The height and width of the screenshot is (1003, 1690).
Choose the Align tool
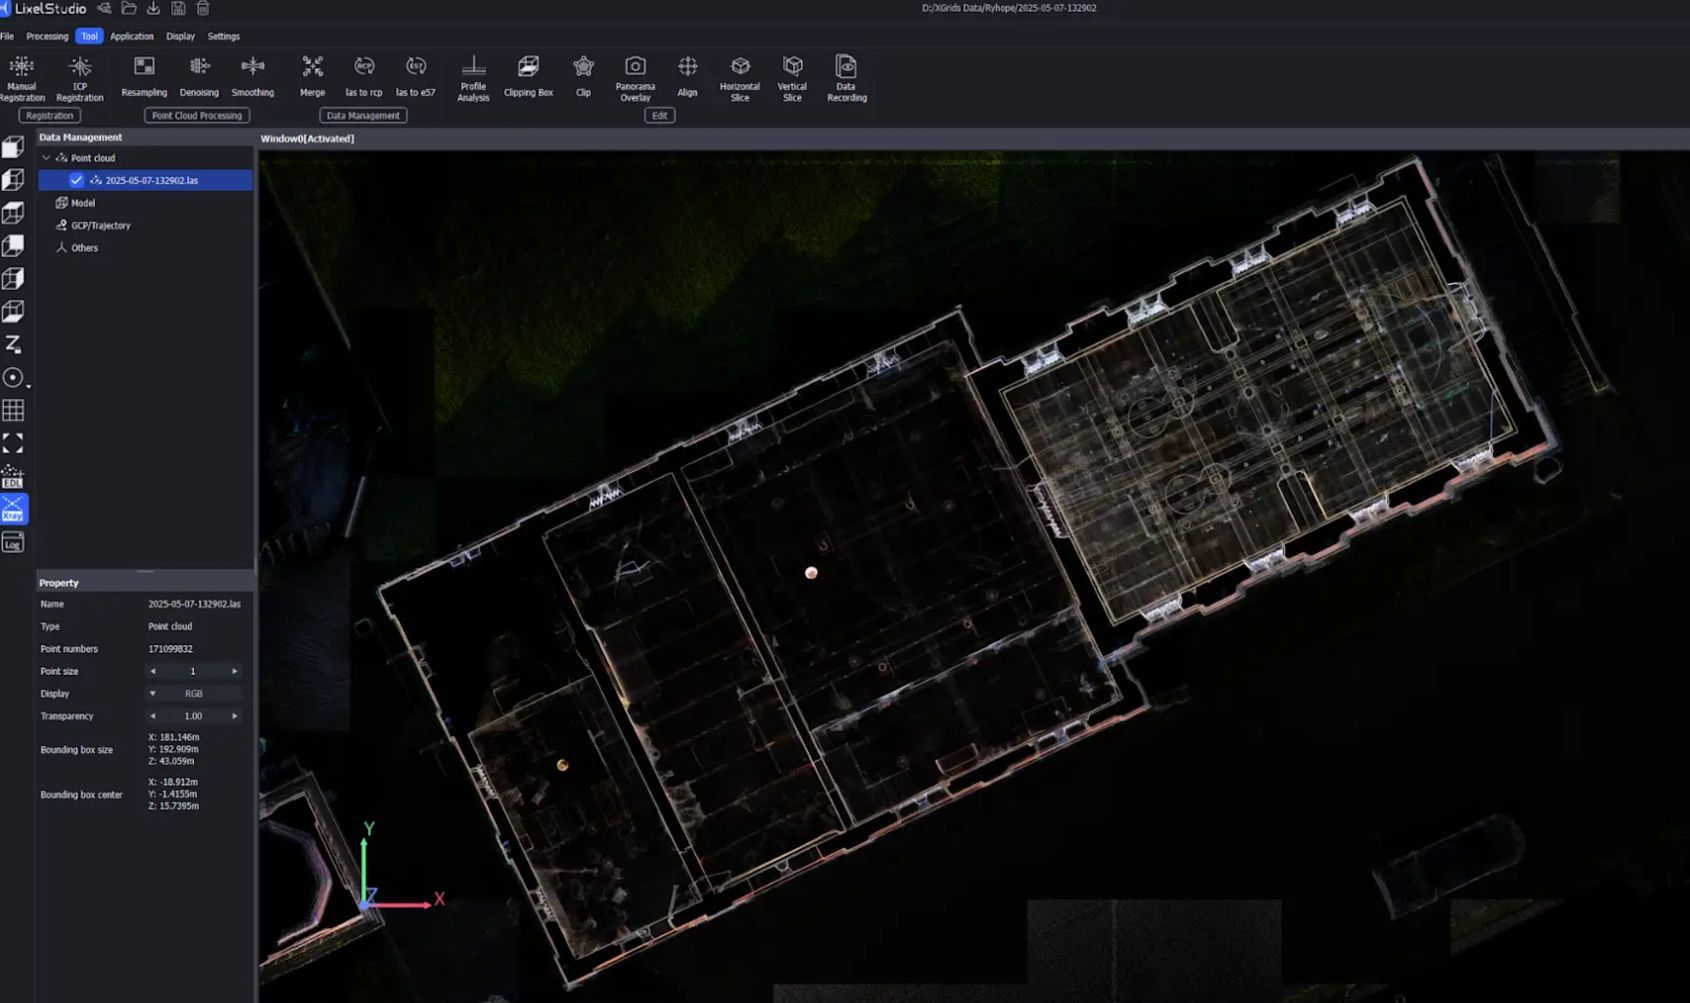[x=687, y=76]
